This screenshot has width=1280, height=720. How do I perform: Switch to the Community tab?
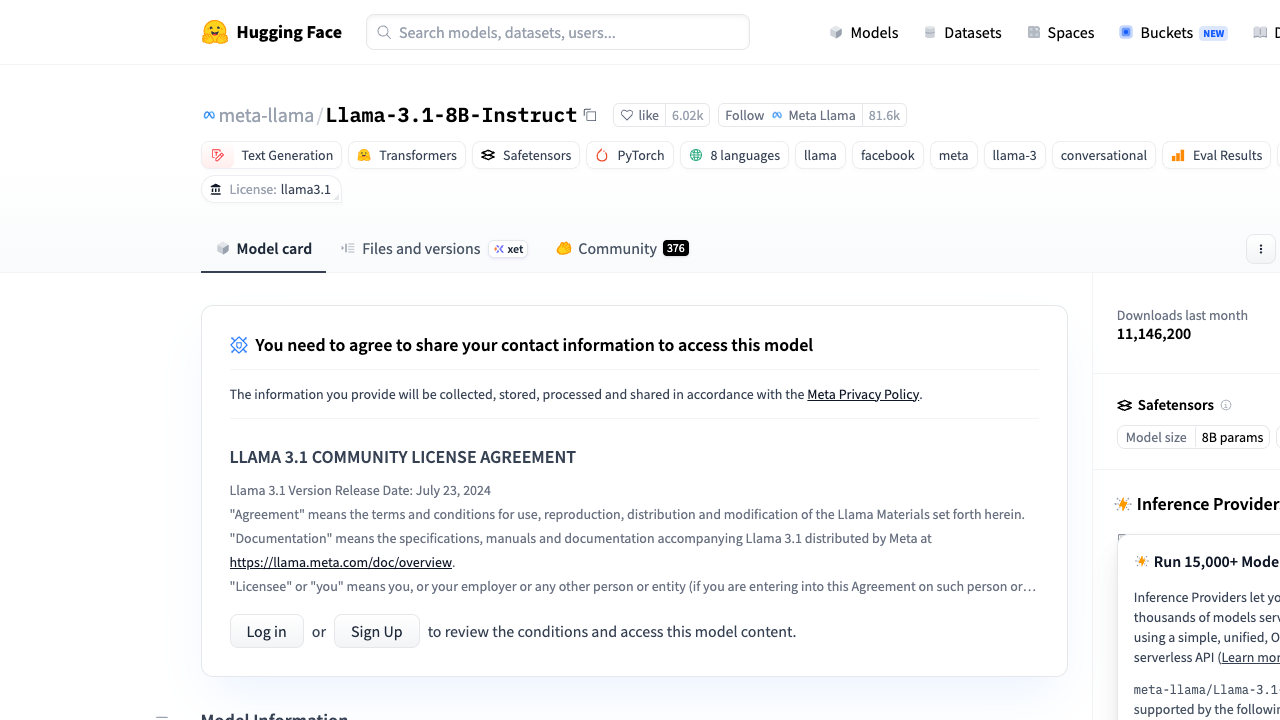click(622, 249)
